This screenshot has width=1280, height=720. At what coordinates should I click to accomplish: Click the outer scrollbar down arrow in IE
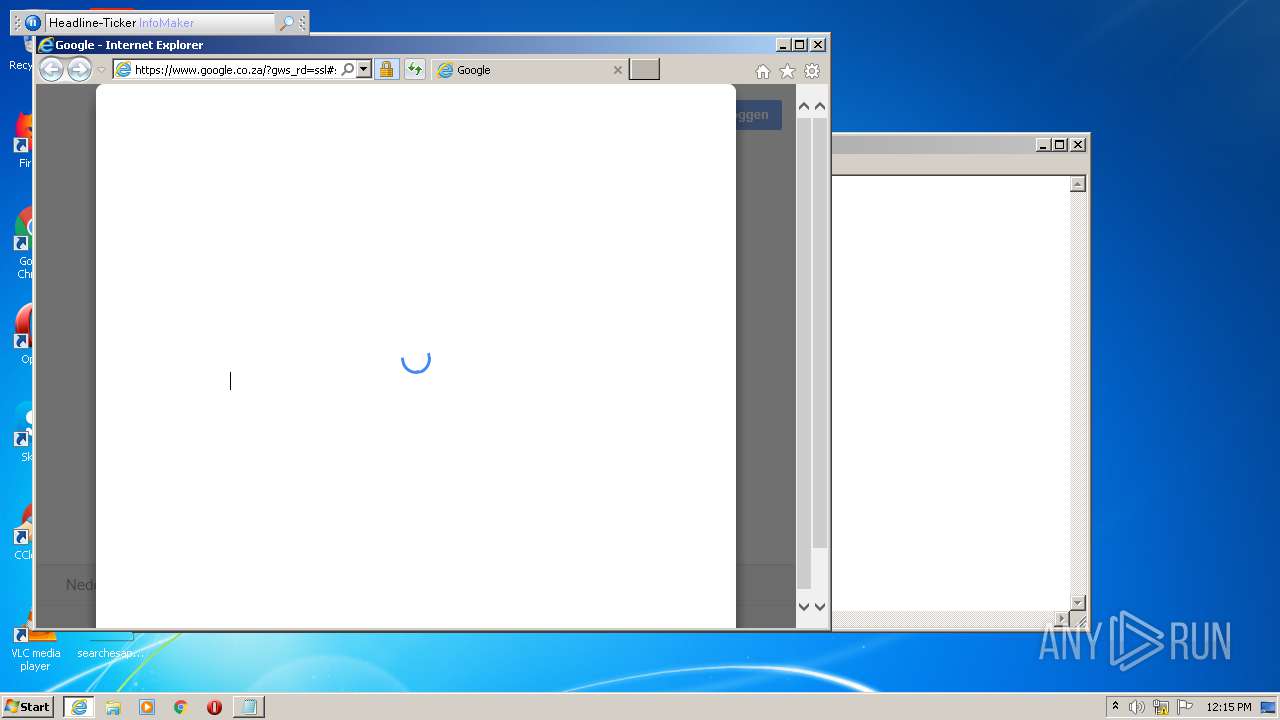820,606
